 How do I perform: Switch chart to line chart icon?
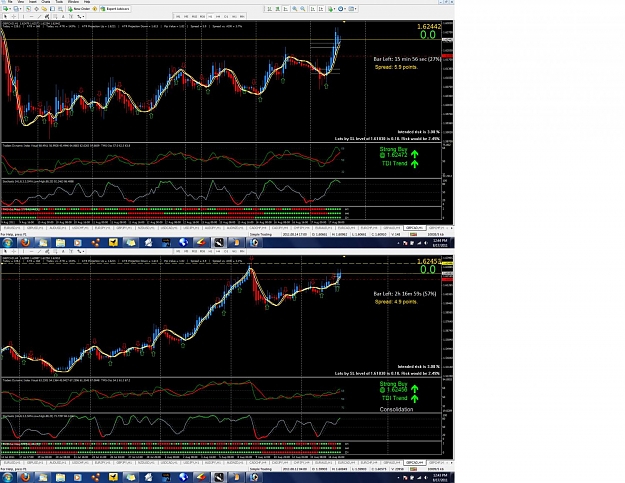coord(286,9)
